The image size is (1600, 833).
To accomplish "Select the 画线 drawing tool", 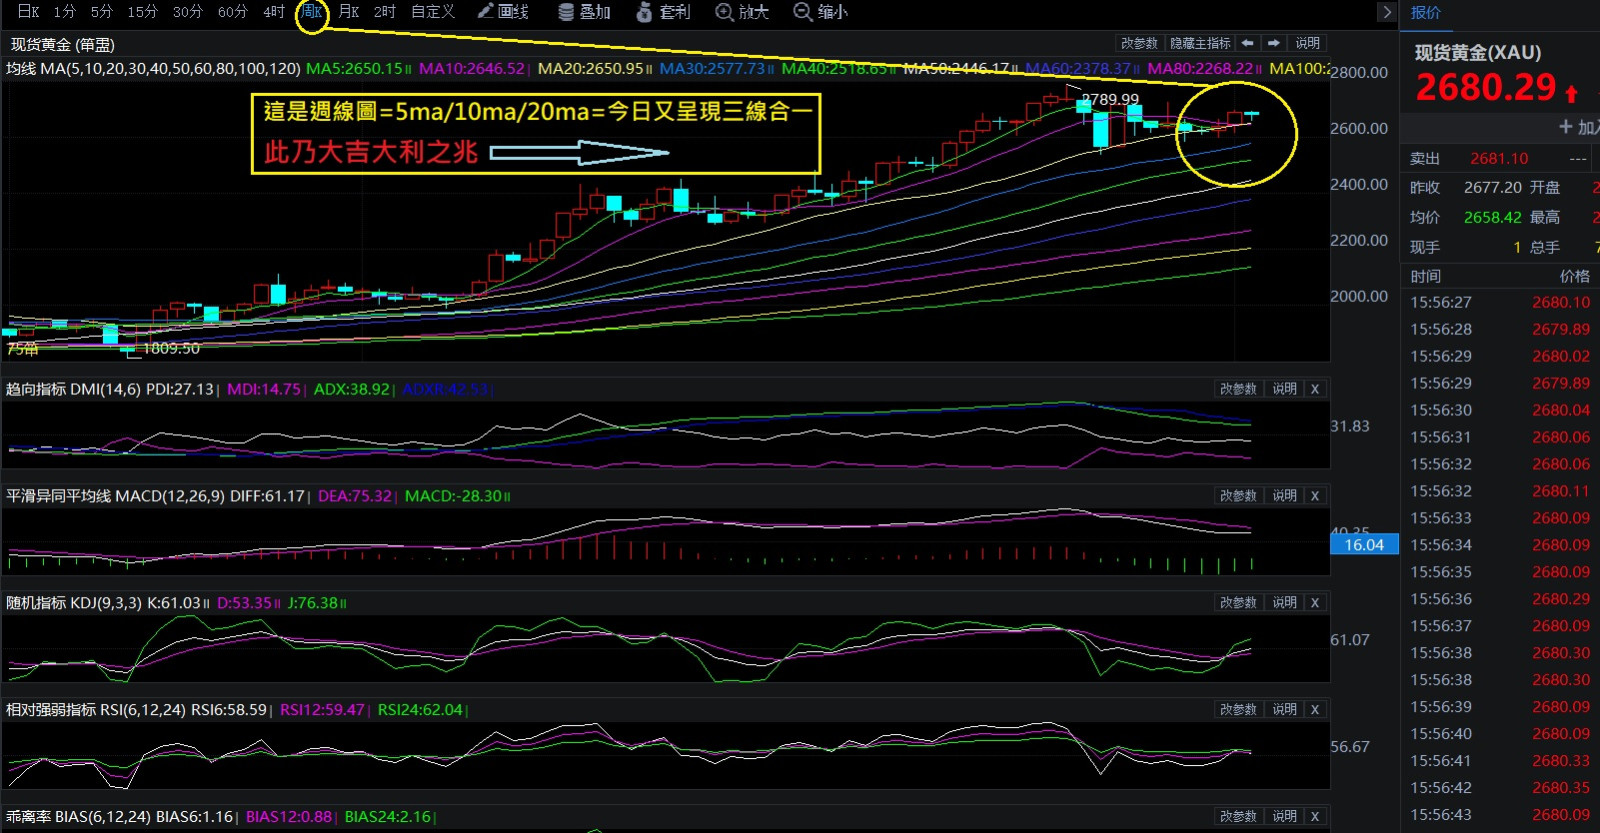I will pyautogui.click(x=503, y=12).
